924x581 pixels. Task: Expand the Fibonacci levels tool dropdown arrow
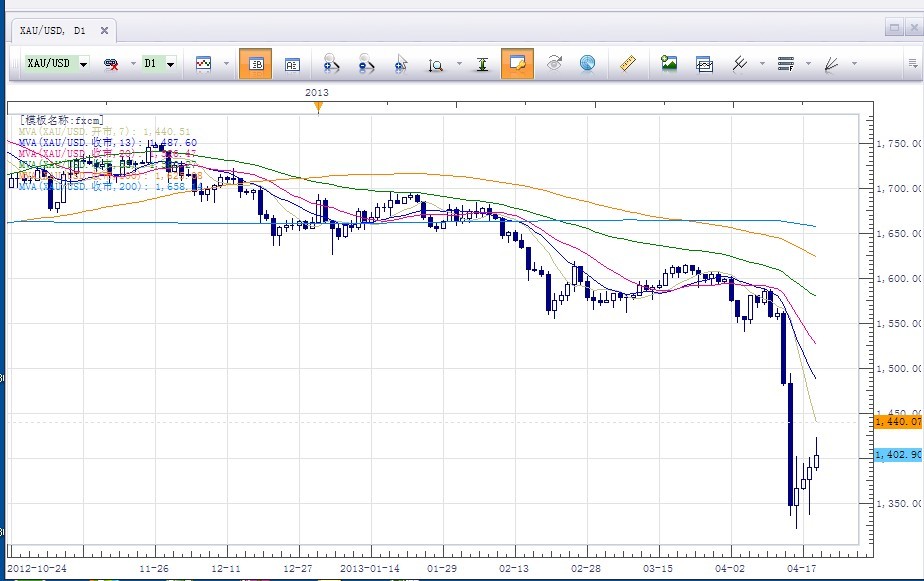tap(806, 64)
